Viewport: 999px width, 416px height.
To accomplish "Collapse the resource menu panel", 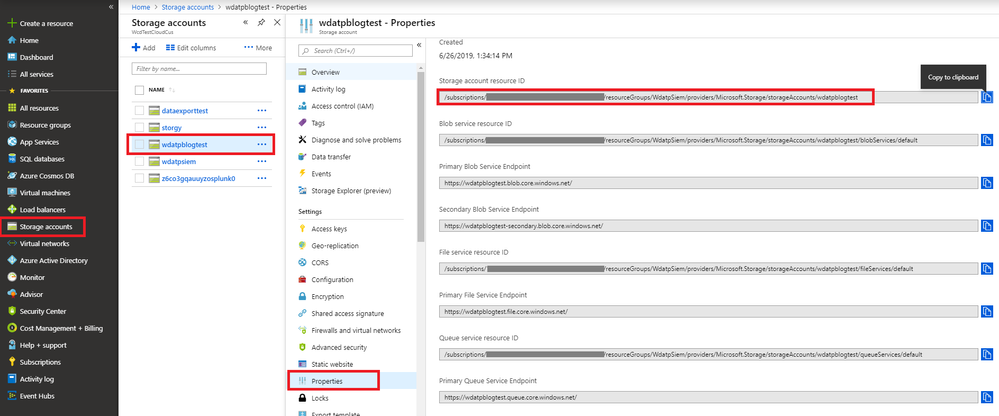I will [x=419, y=45].
